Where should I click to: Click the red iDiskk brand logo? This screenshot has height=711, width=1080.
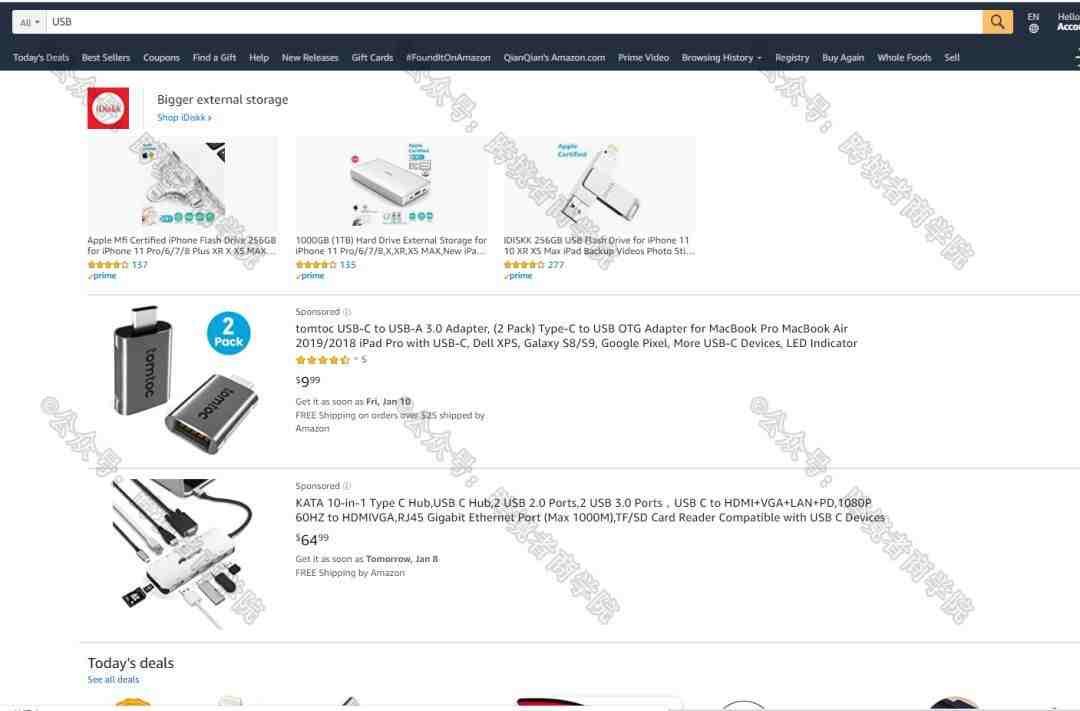pos(108,108)
